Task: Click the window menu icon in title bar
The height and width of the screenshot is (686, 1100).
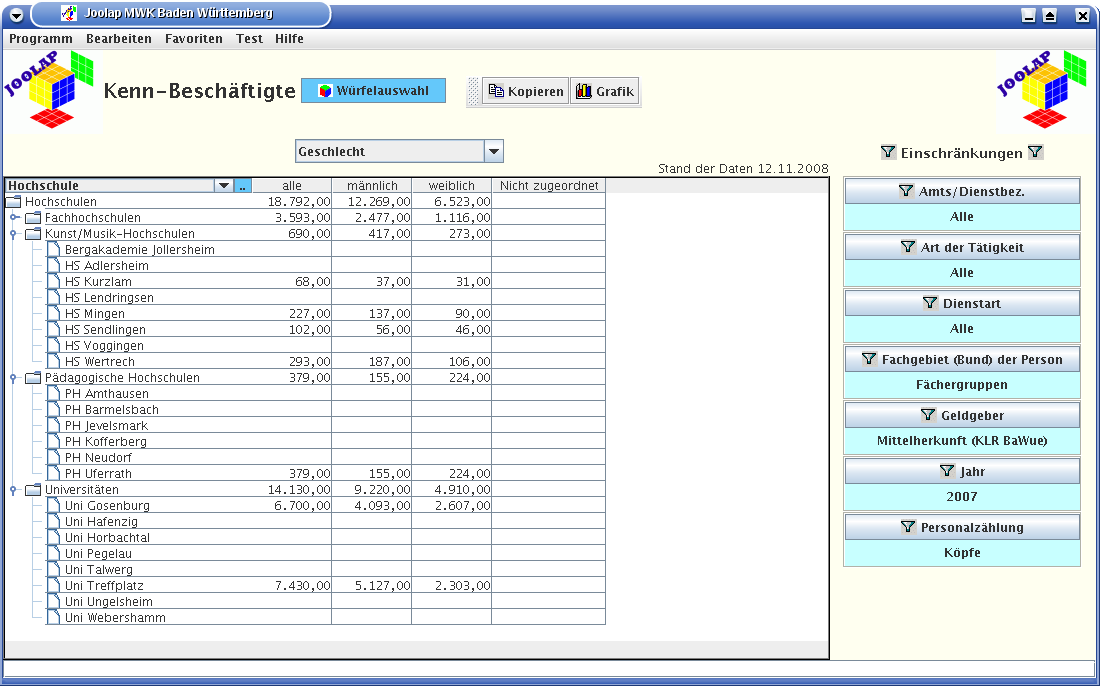Action: [16, 14]
